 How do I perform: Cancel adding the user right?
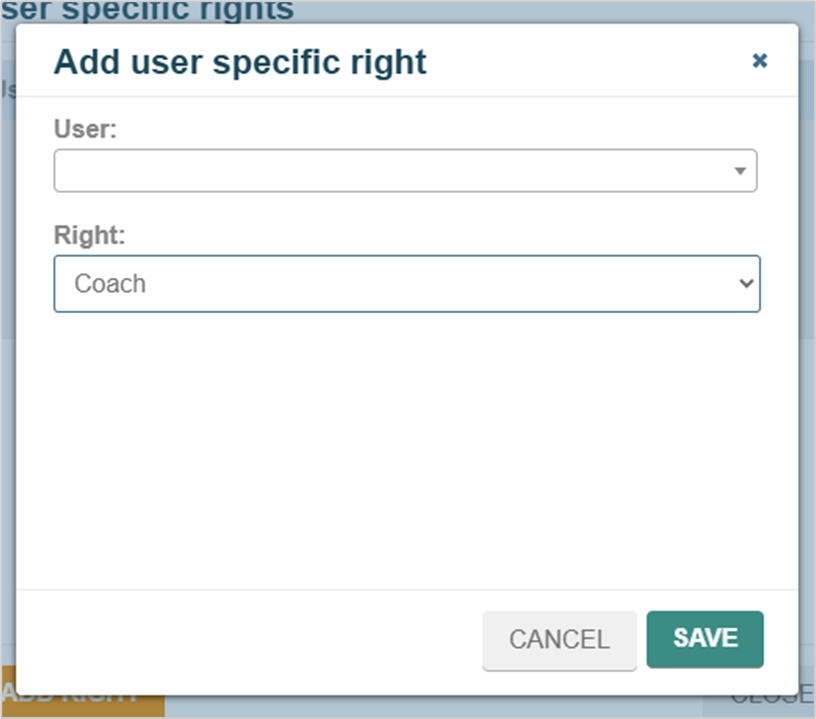[559, 640]
